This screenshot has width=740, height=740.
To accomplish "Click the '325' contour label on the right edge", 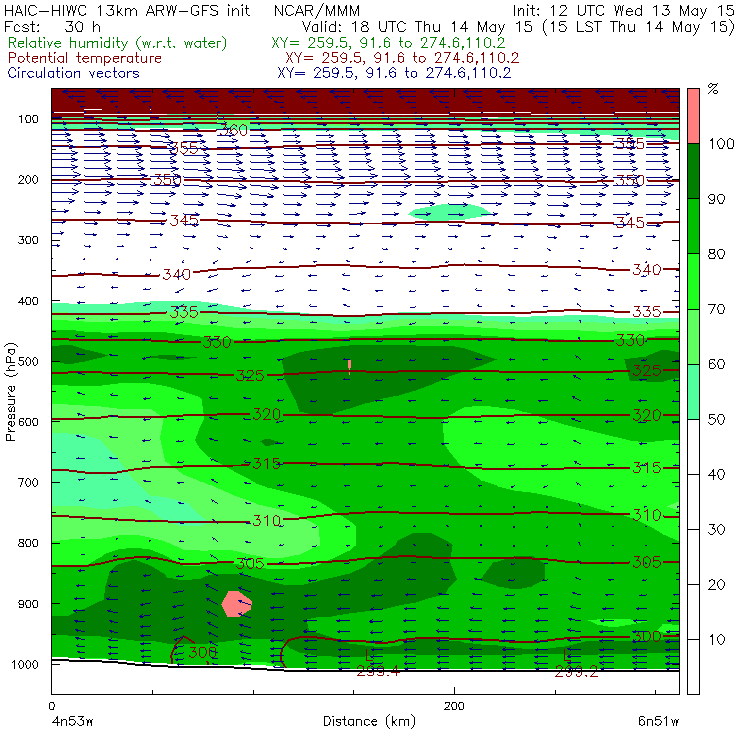I will tap(647, 371).
